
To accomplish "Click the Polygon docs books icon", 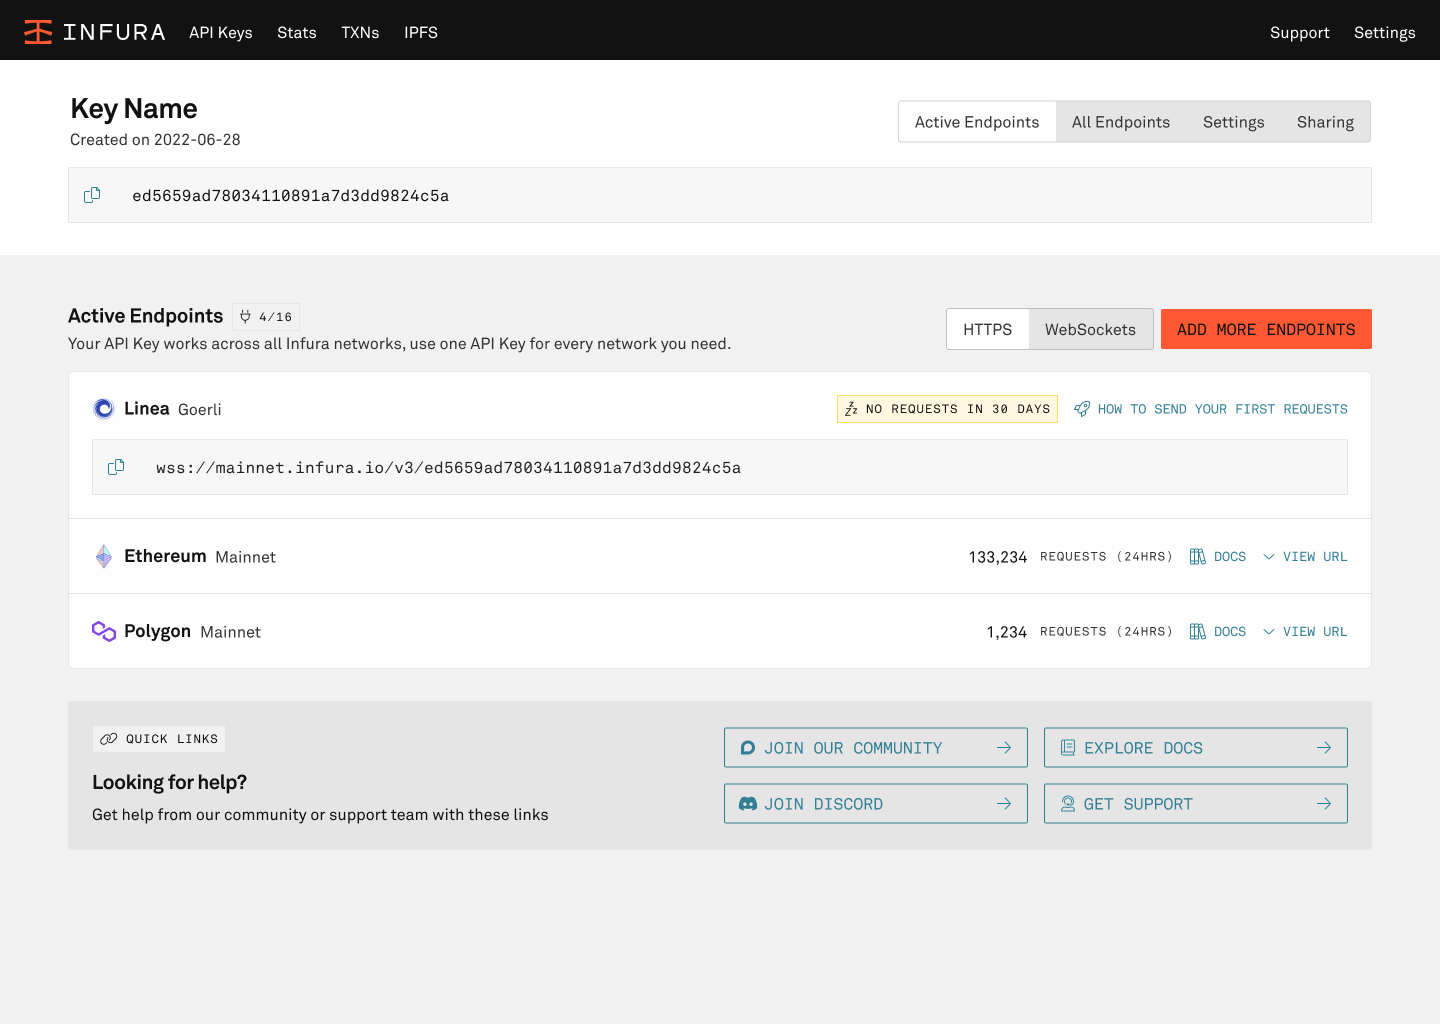I will point(1198,631).
